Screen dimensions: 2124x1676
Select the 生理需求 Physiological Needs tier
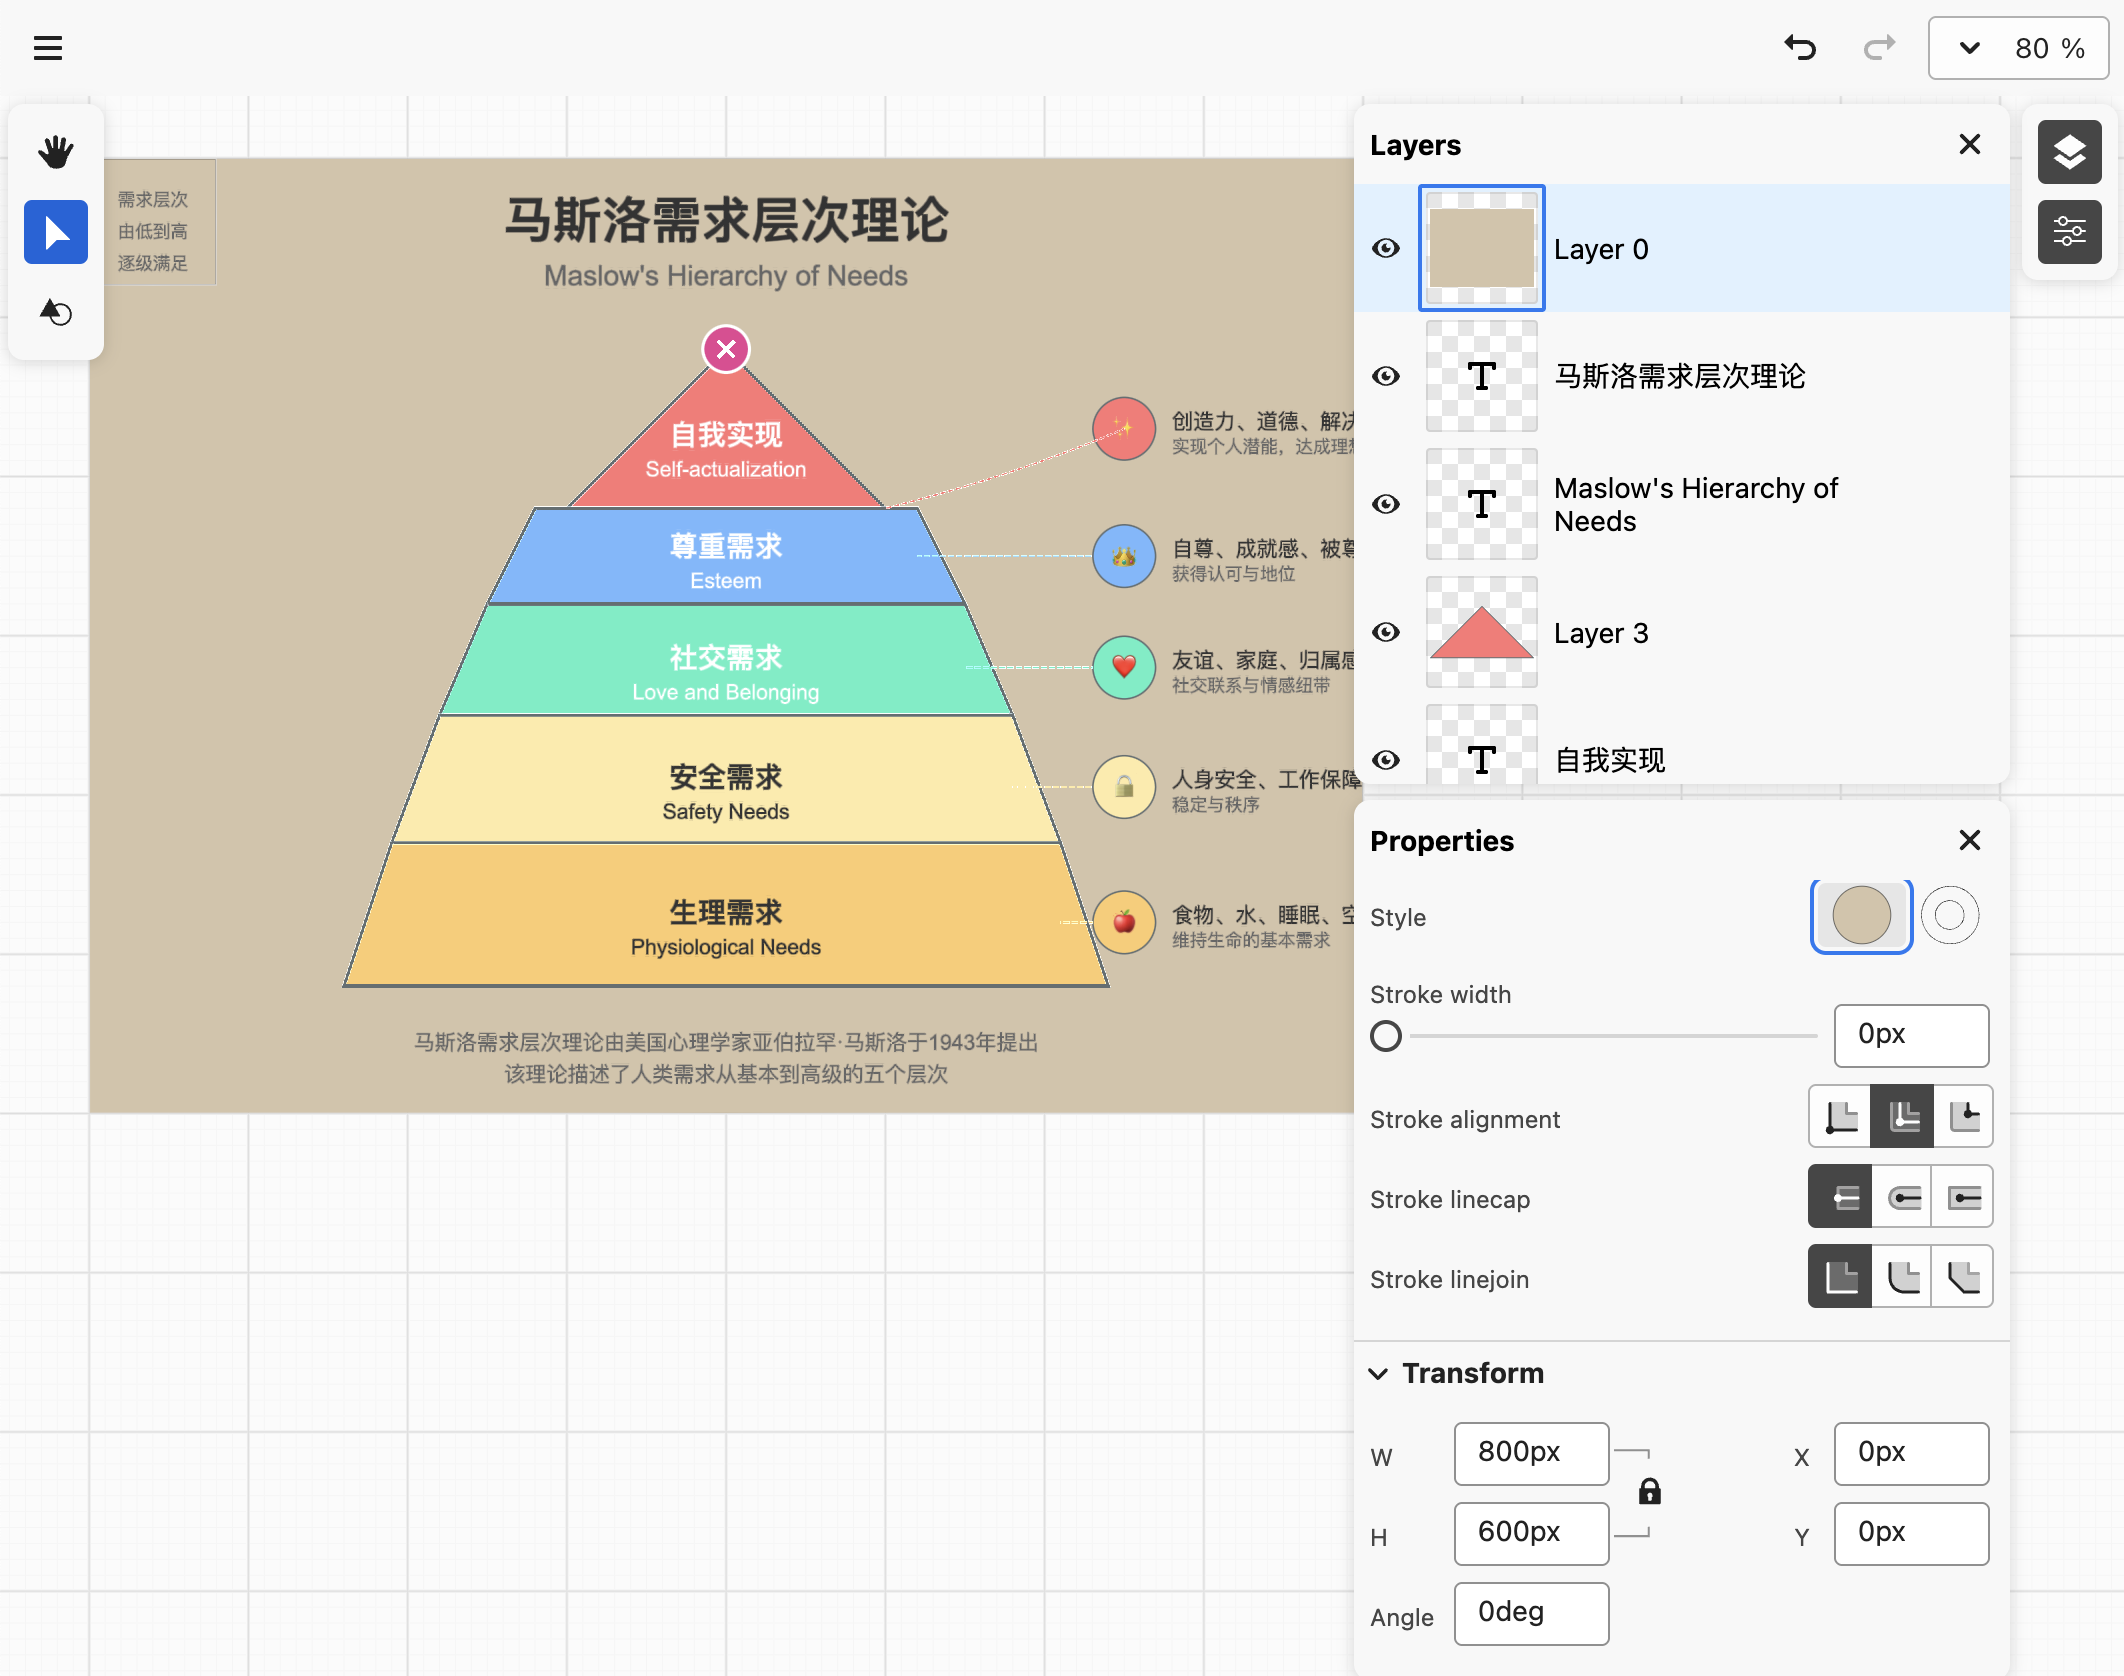(726, 916)
